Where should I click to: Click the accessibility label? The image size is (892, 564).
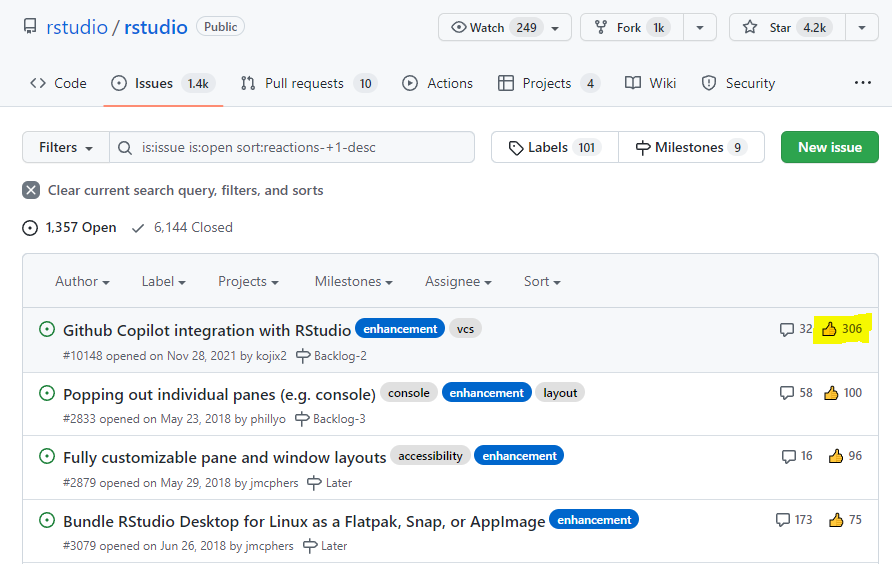[430, 456]
